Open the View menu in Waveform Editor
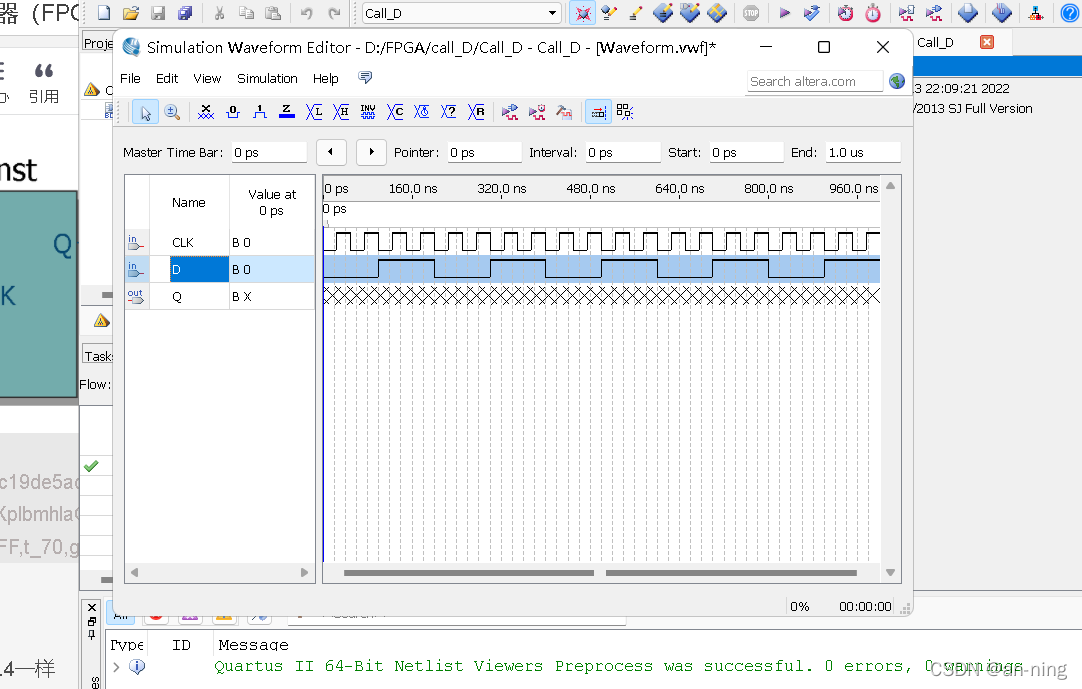The height and width of the screenshot is (689, 1082). click(207, 79)
